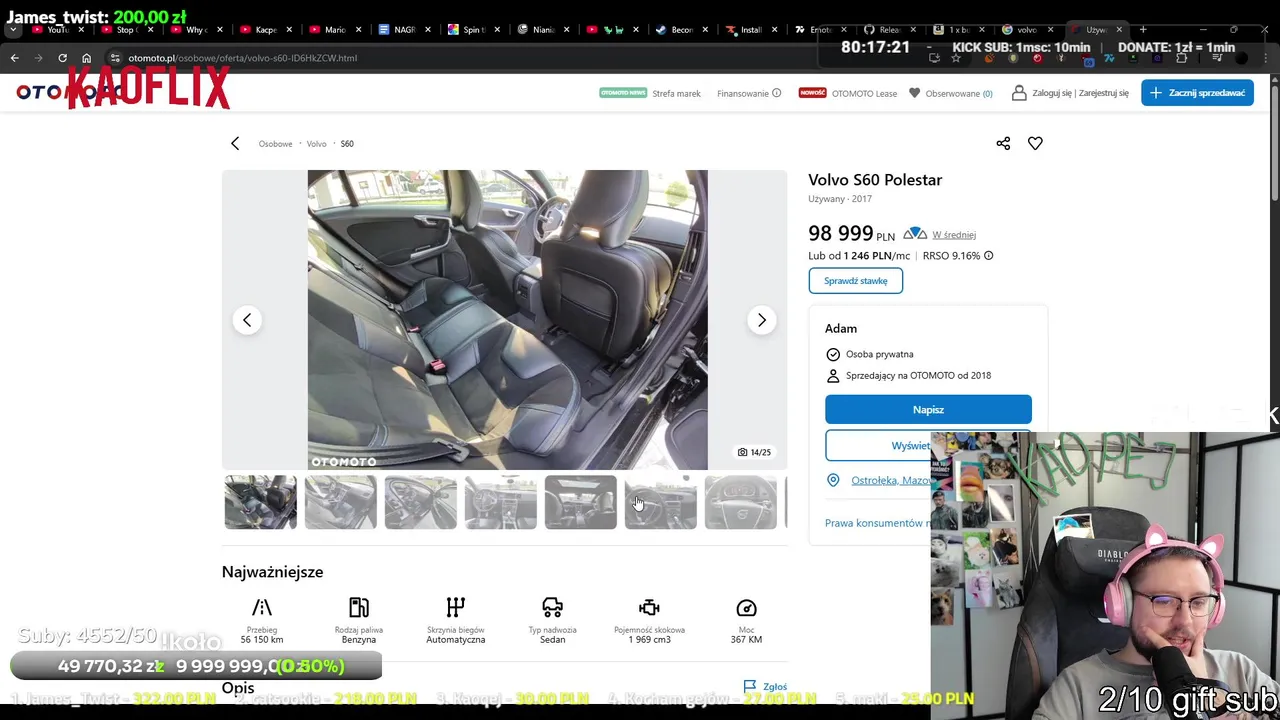Click the site info icon in address bar
Screen dimensions: 1280x720
coord(115,58)
